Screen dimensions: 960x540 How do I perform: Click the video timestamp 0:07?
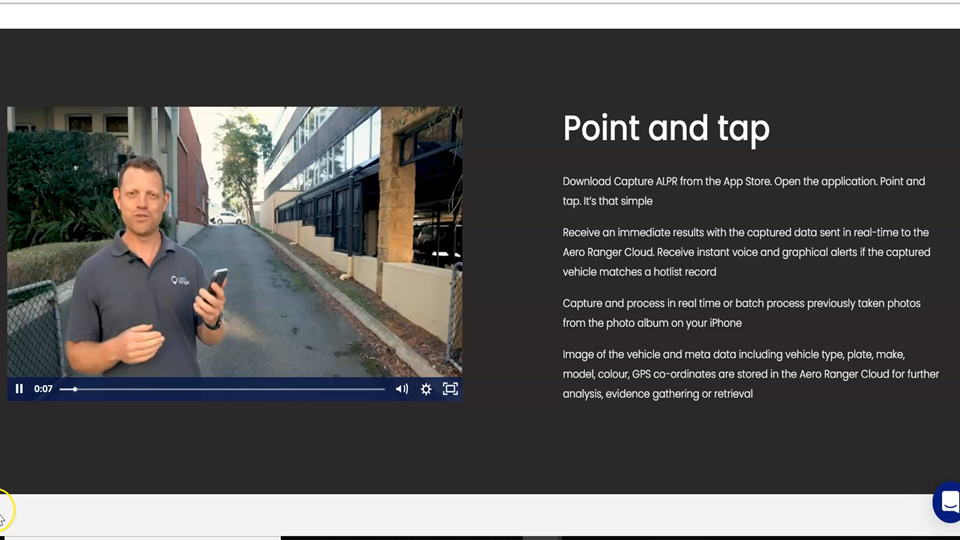point(43,389)
